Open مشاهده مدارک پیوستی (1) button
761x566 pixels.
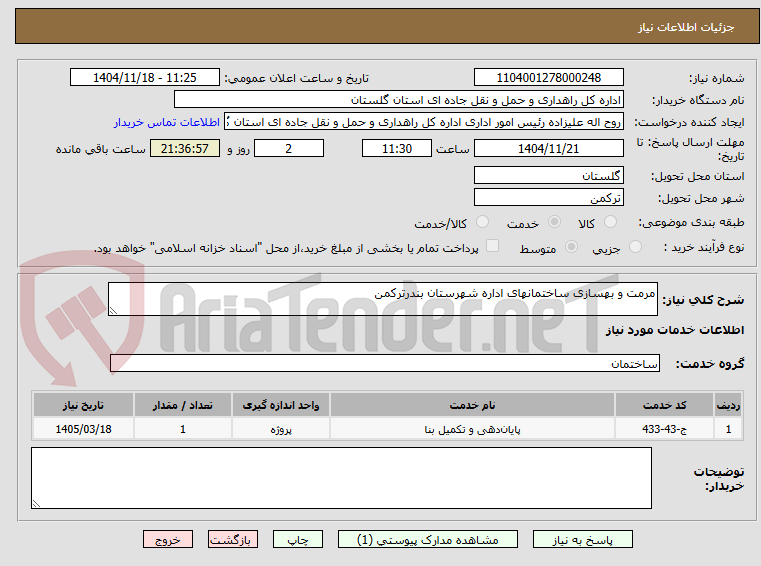coord(428,539)
